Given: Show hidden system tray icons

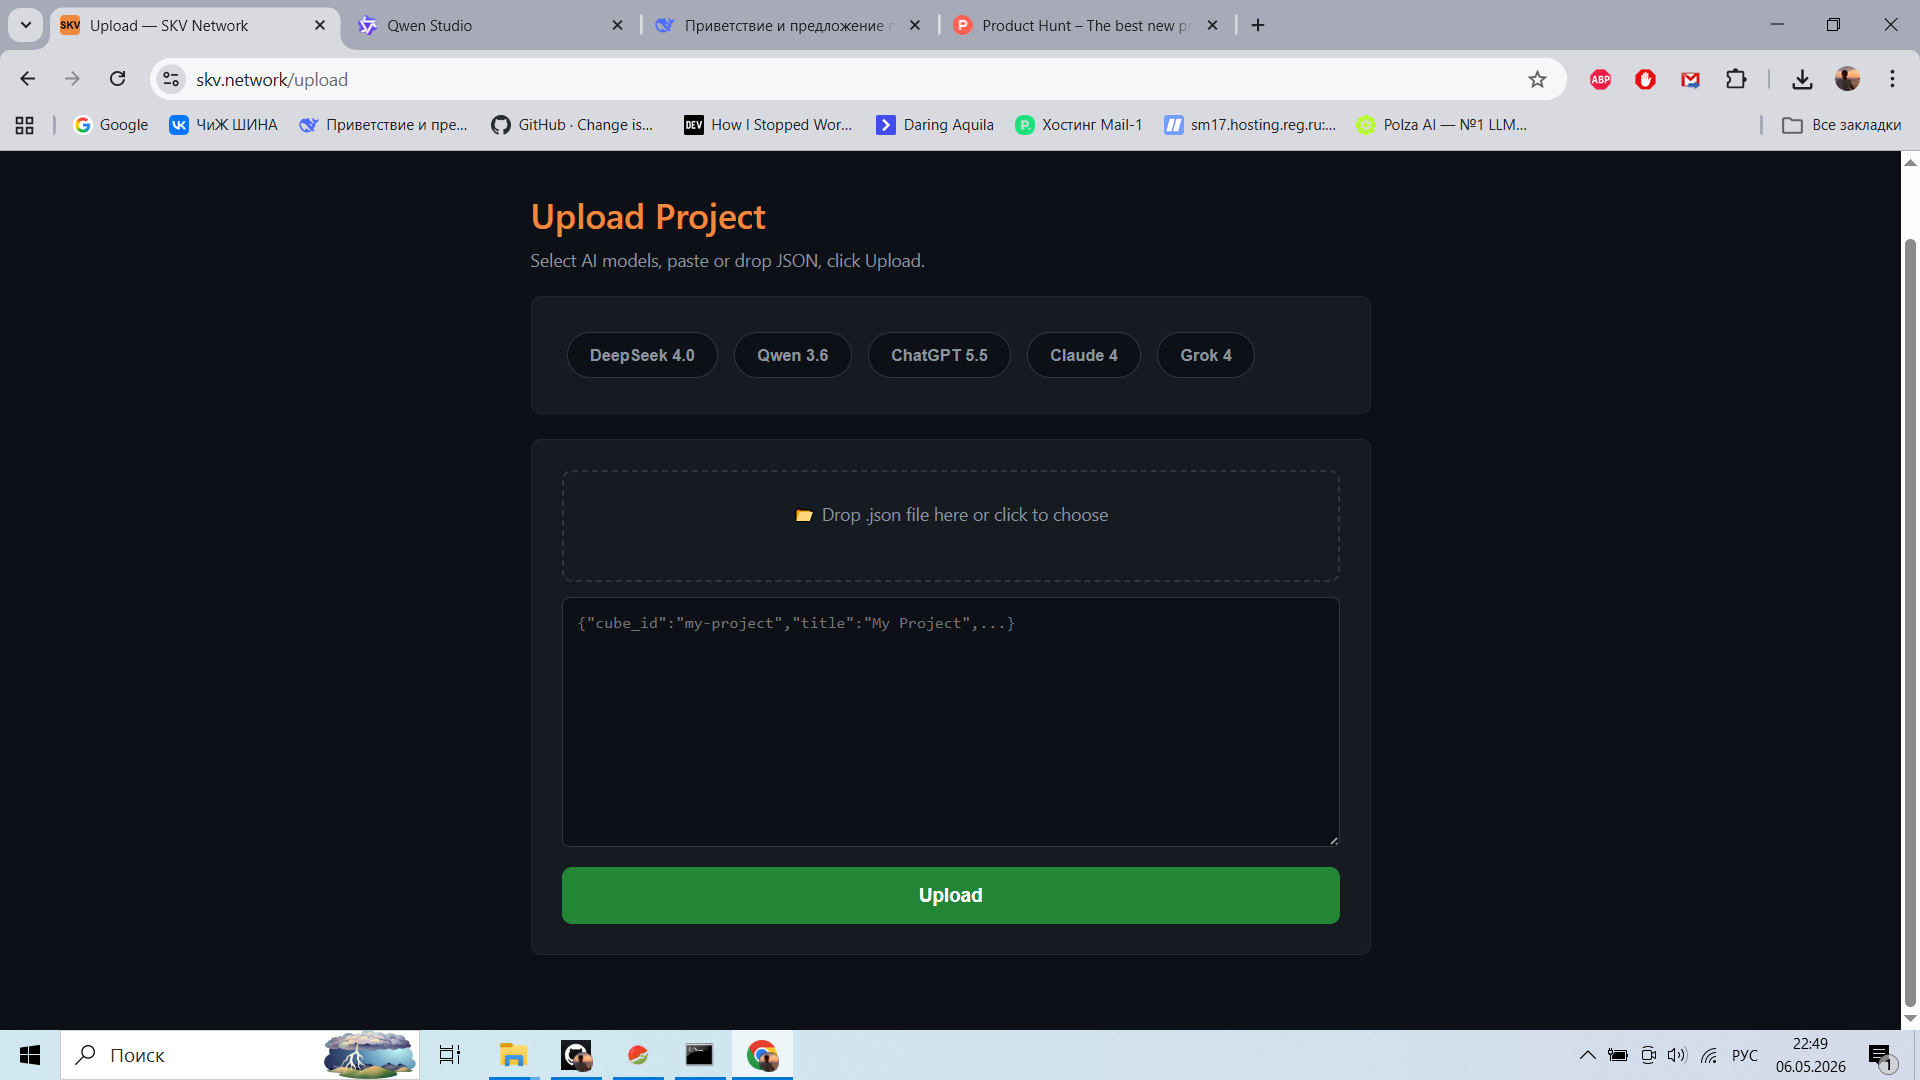Looking at the screenshot, I should point(1587,1055).
